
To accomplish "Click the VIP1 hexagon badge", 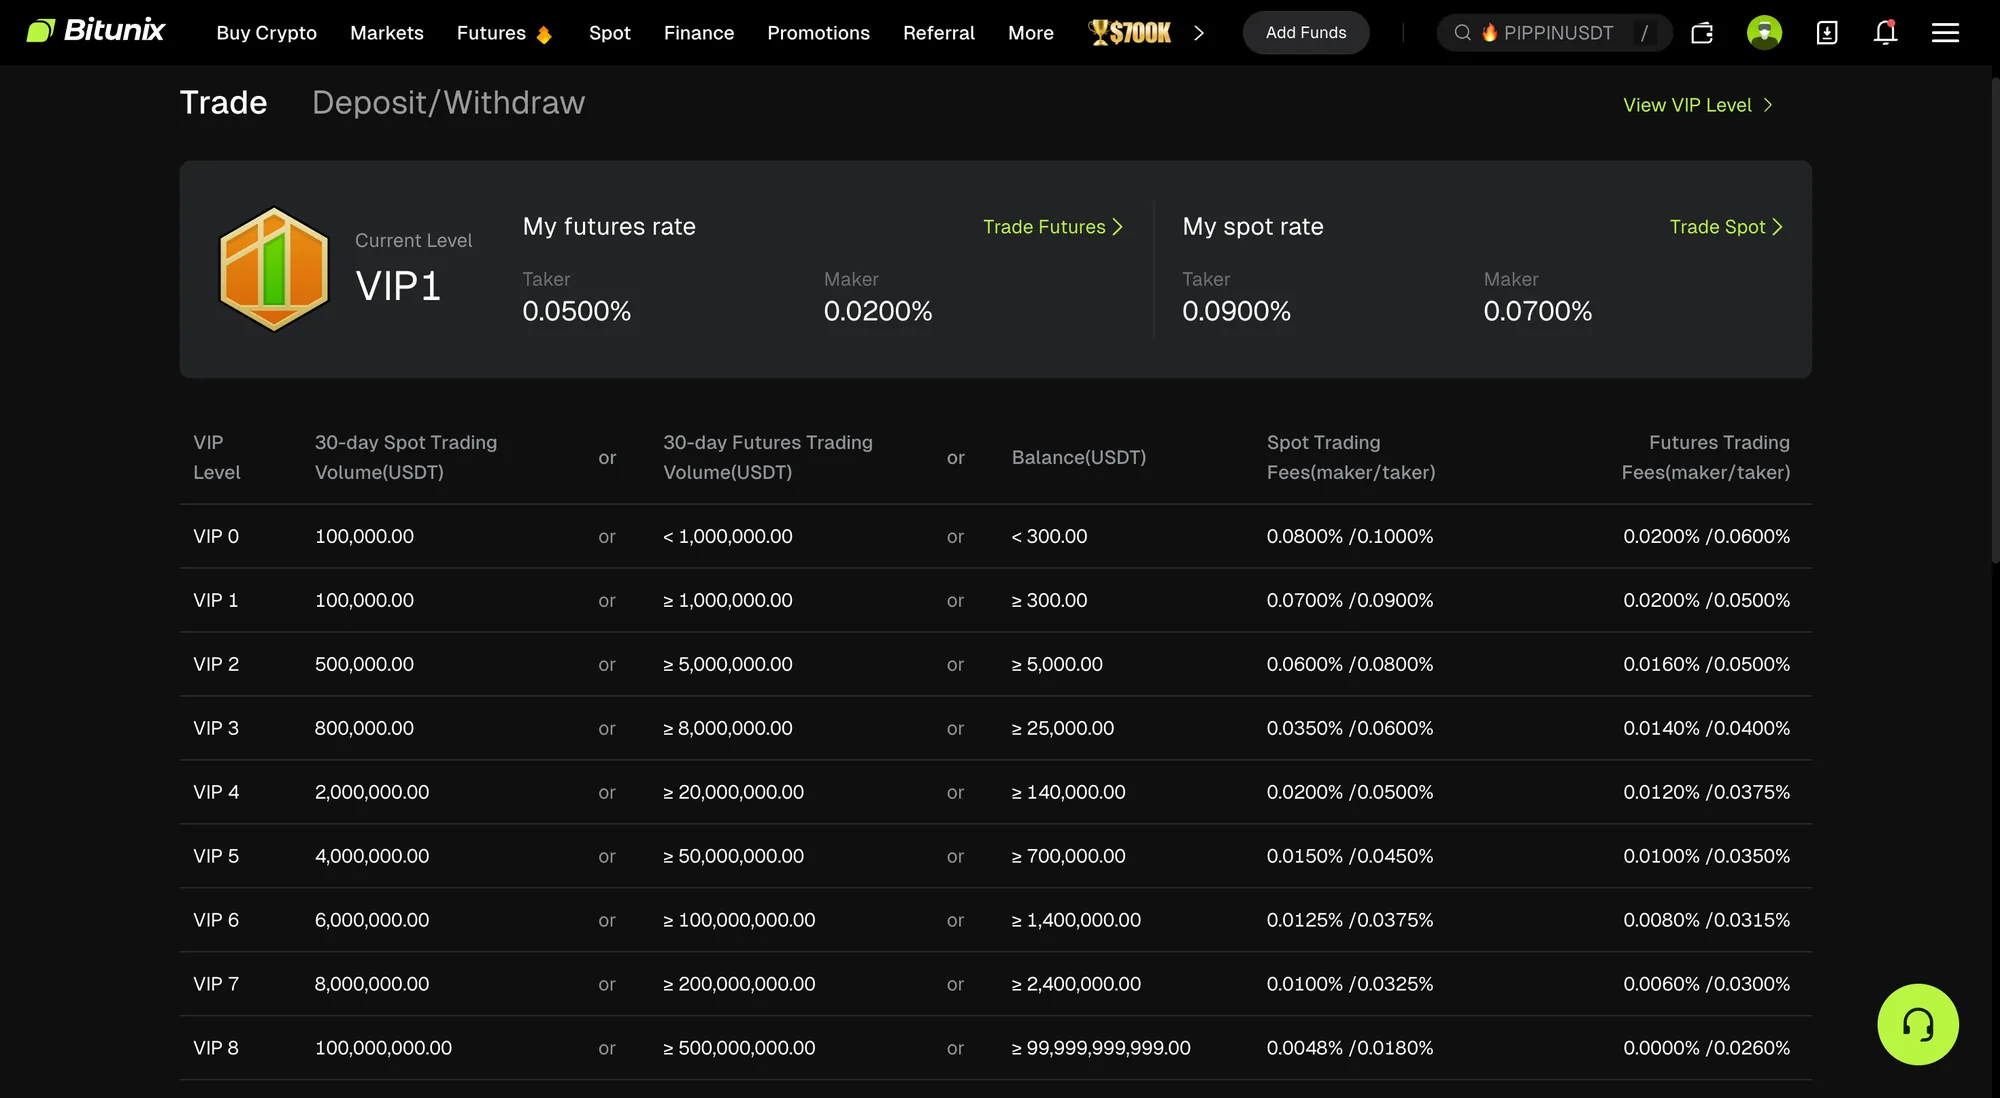I will [x=274, y=269].
